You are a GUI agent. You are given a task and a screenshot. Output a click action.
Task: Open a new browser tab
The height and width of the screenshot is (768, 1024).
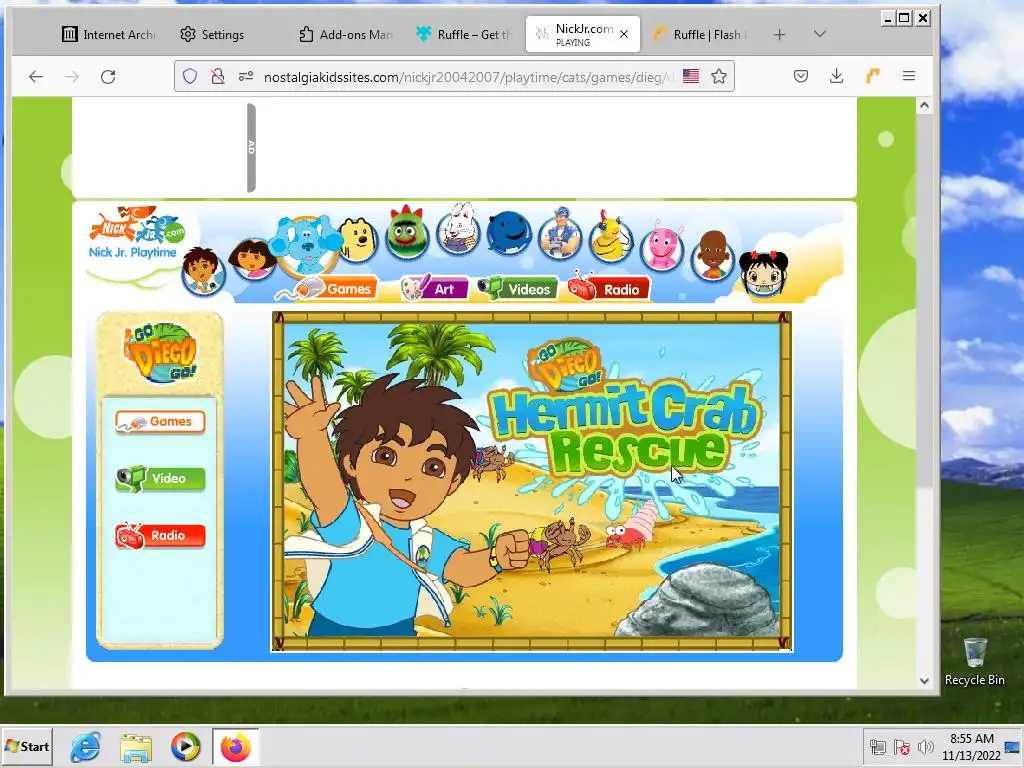coord(779,35)
